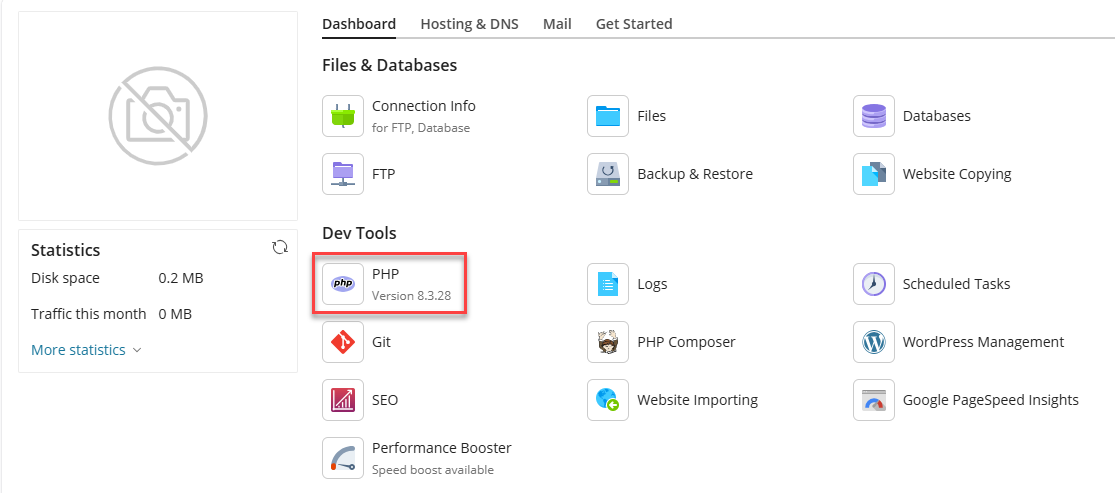Click the PHP text label

tap(386, 274)
